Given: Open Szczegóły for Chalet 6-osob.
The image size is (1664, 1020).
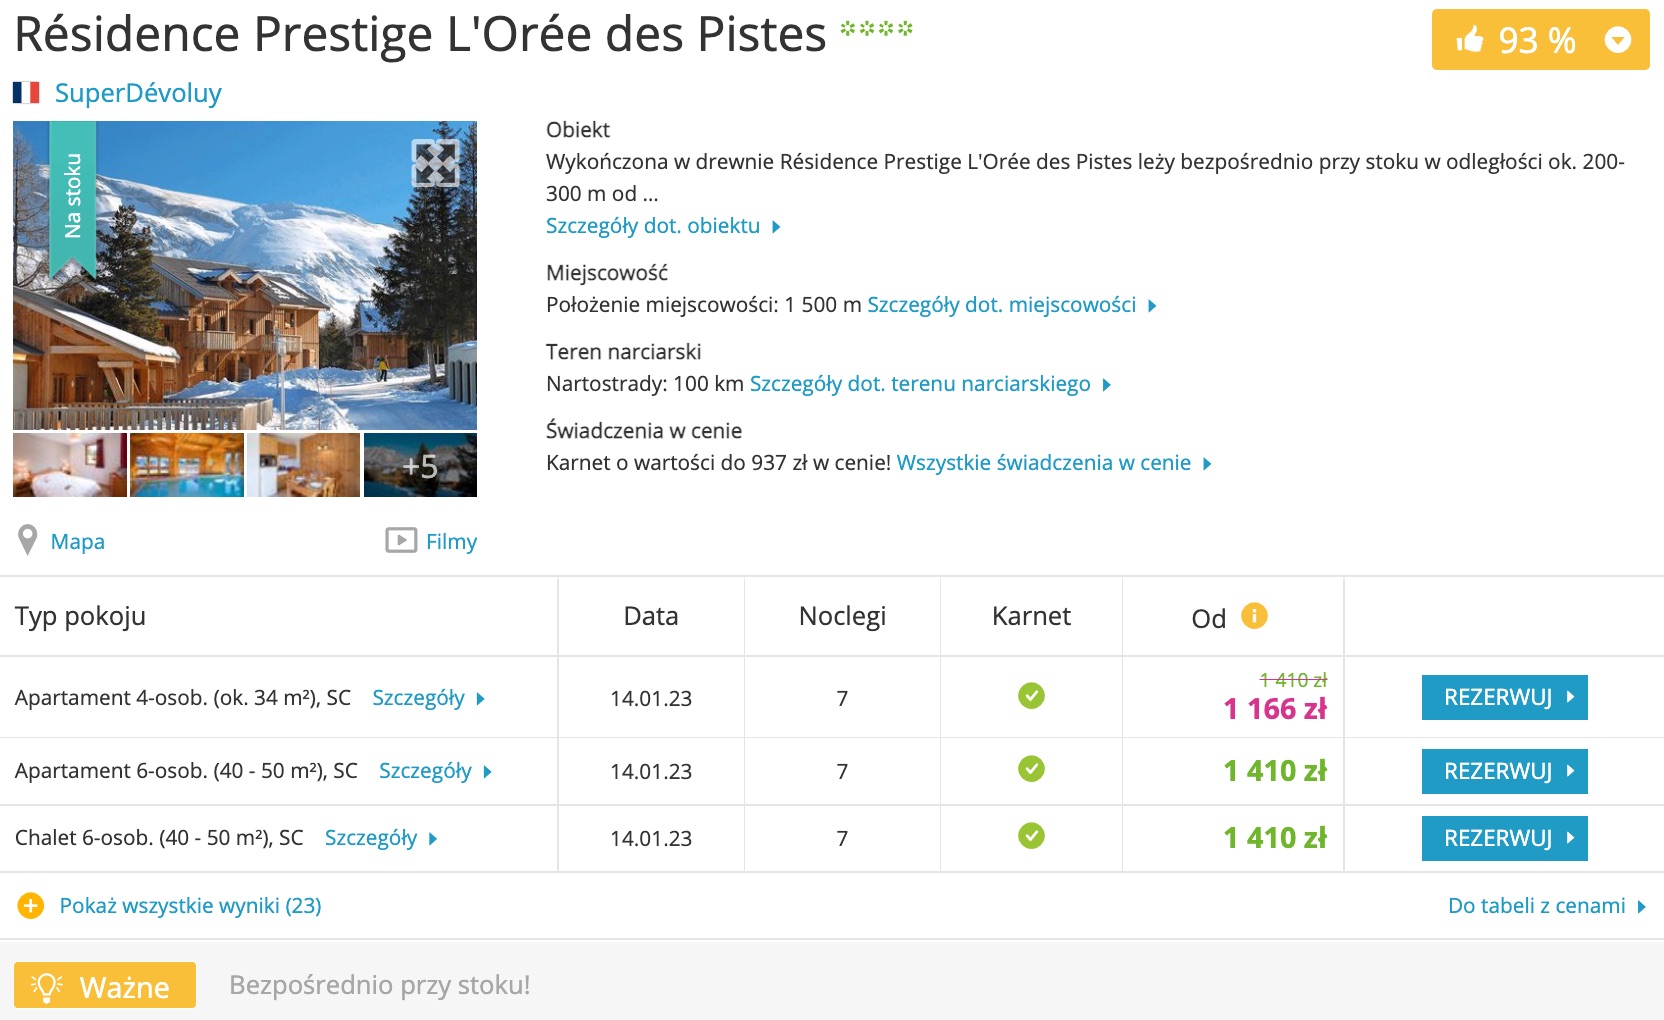Looking at the screenshot, I should (381, 838).
